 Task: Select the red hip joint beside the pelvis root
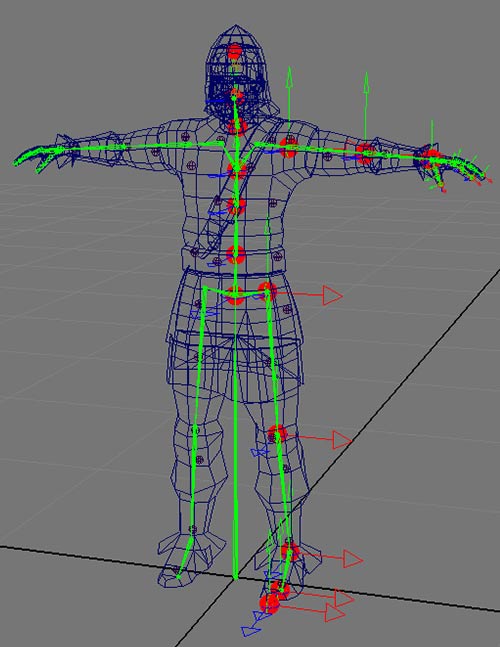267,291
